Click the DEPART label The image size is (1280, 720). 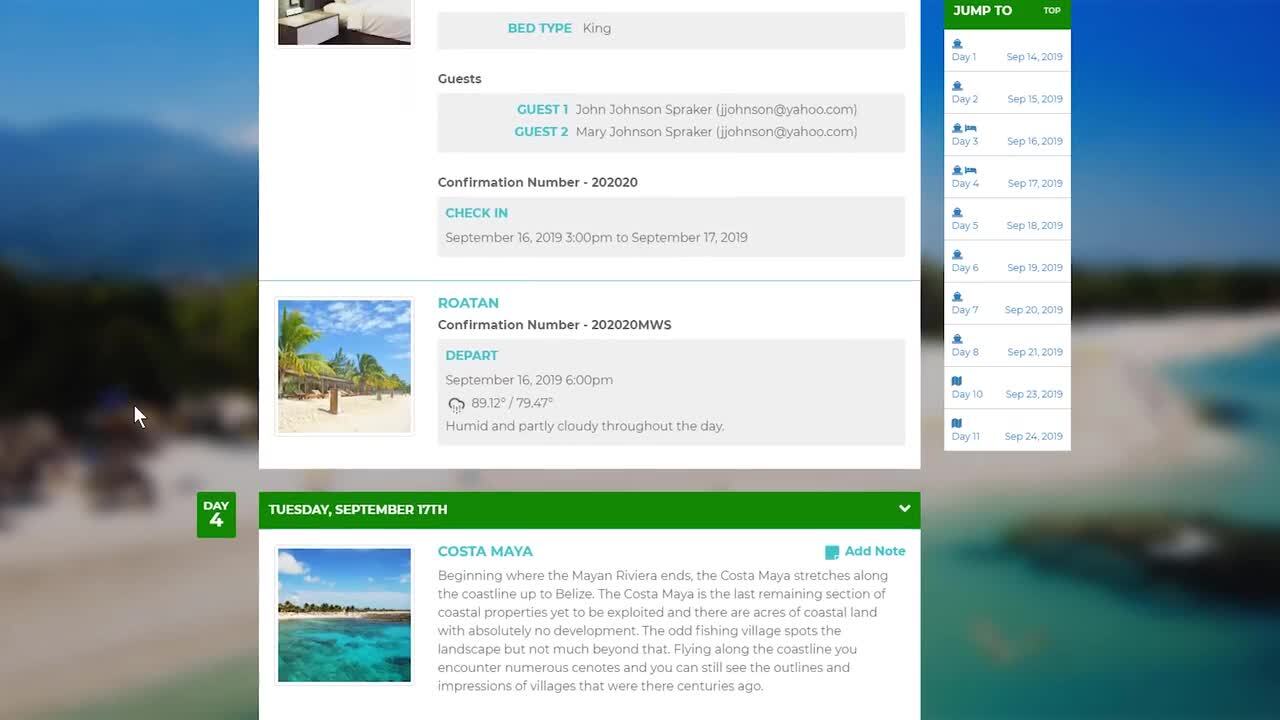click(x=472, y=355)
